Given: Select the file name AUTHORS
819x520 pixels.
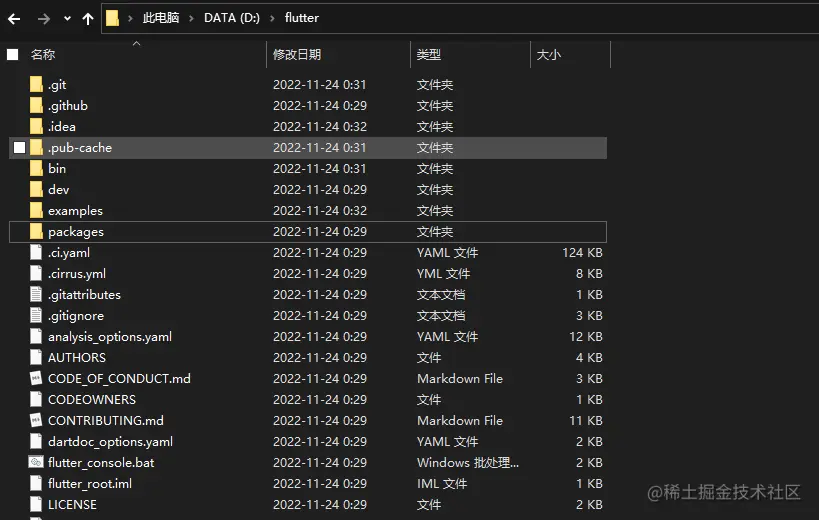Looking at the screenshot, I should 77,358.
